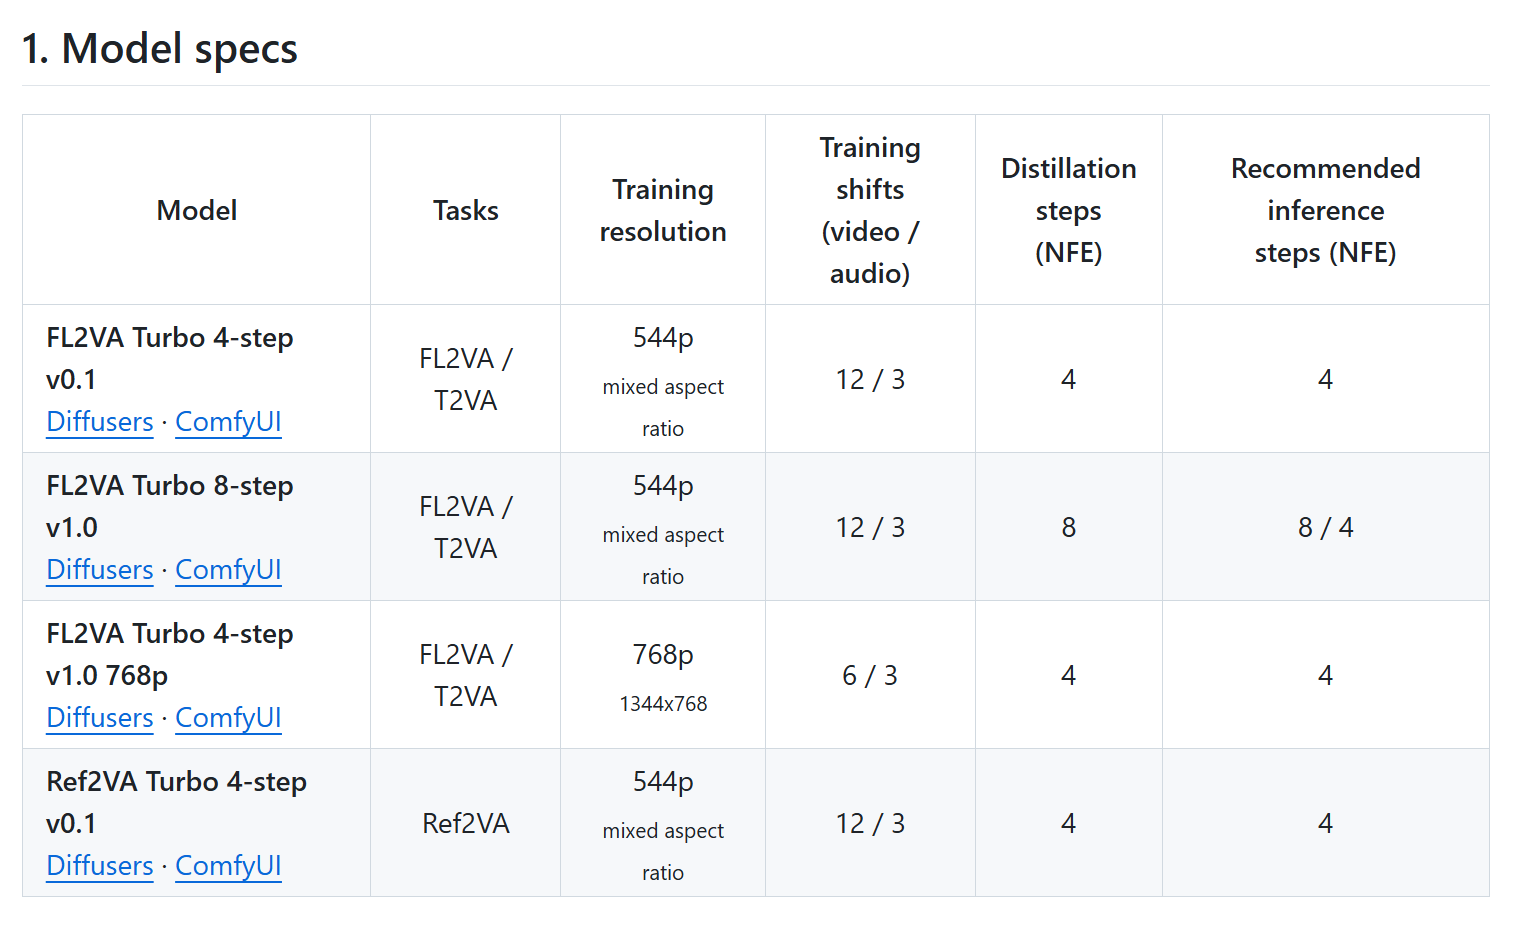Click the Model column header
1532x927 pixels.
[197, 210]
